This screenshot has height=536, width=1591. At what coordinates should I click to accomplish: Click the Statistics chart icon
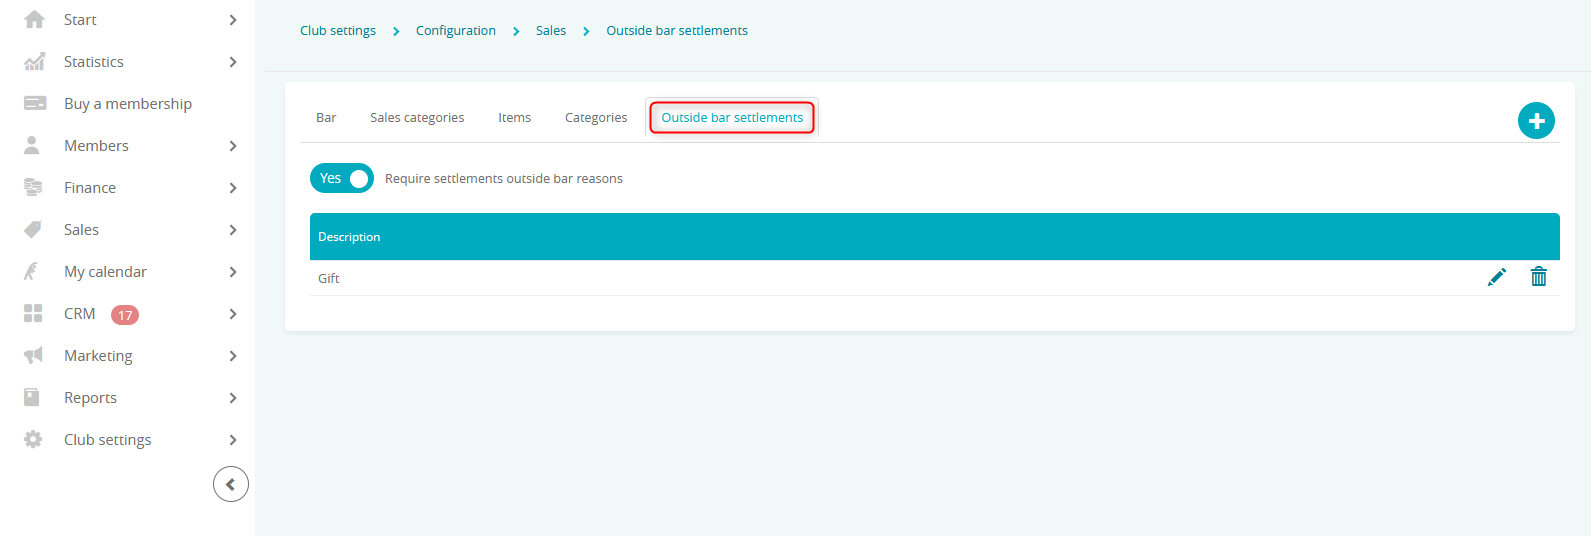[34, 61]
